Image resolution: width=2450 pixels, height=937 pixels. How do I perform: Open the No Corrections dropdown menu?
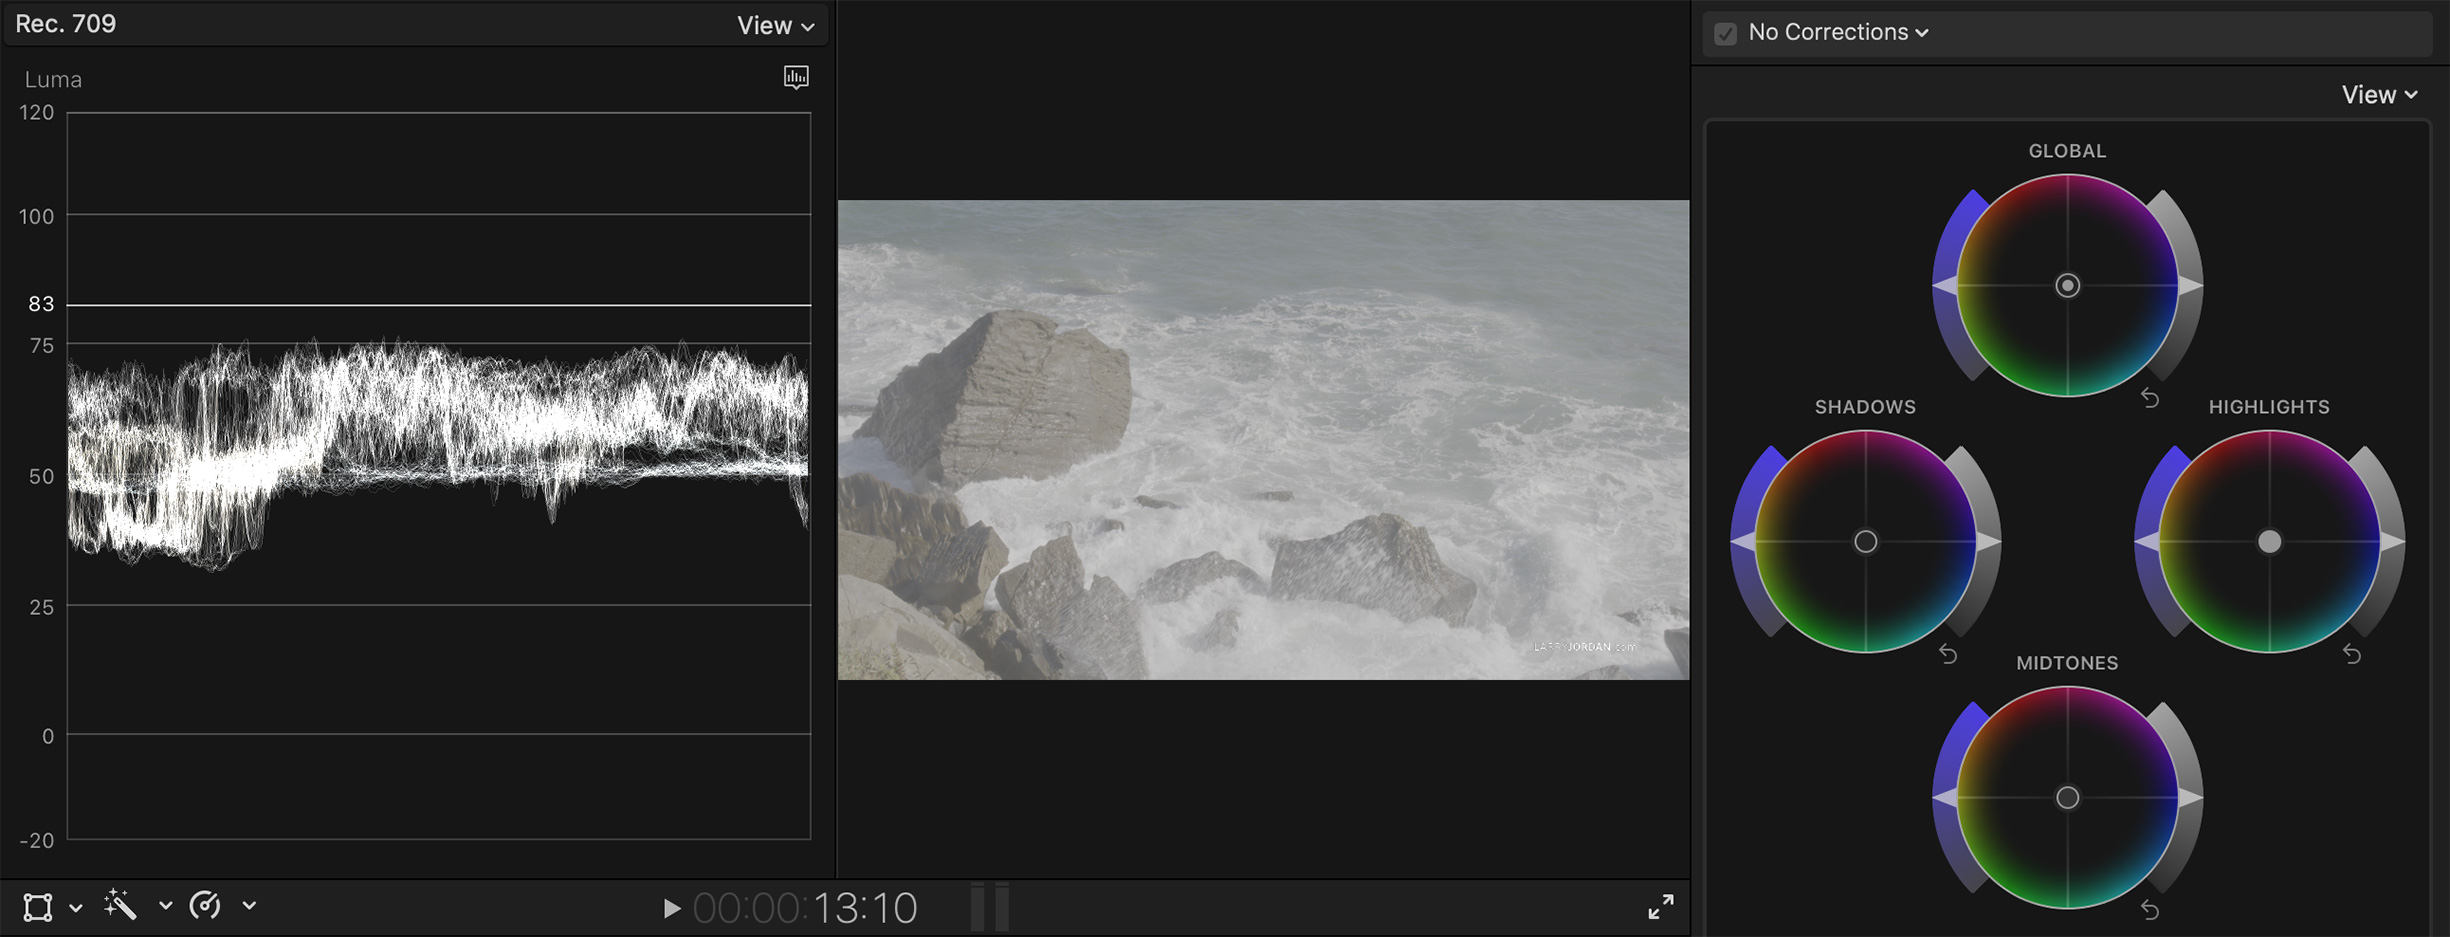[x=1838, y=32]
